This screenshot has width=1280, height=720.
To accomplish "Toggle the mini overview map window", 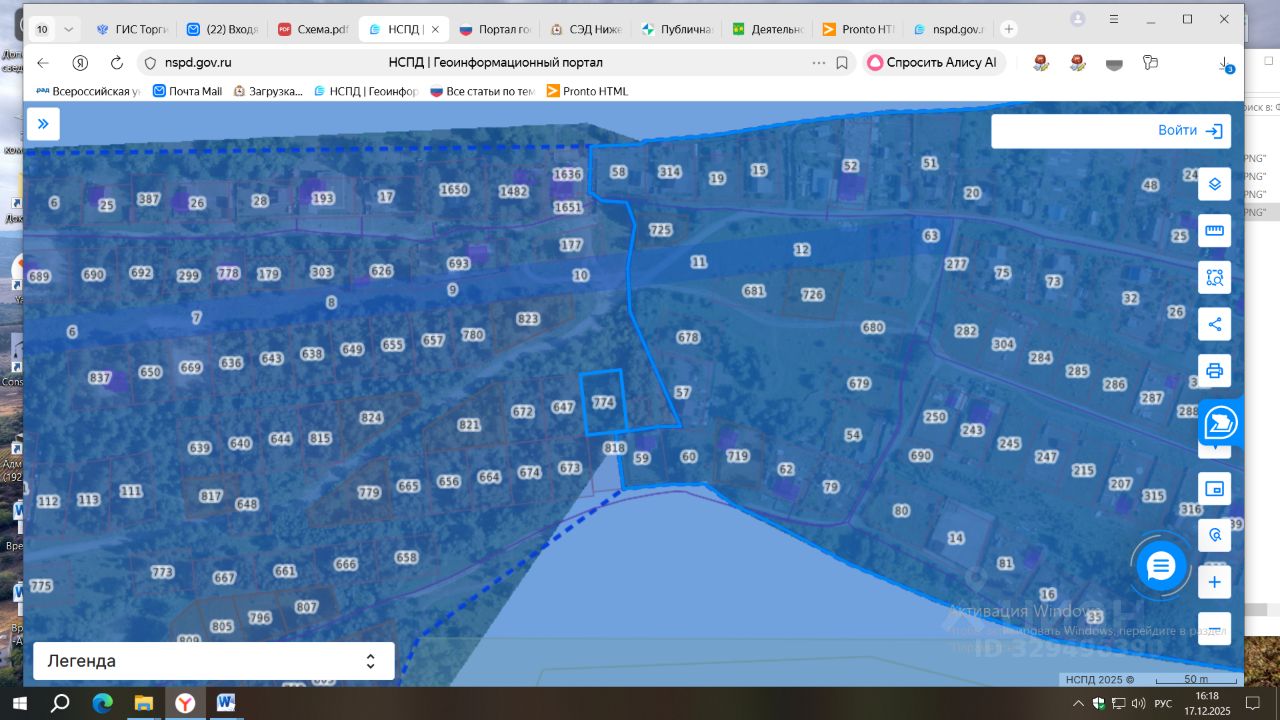I will pos(1215,489).
